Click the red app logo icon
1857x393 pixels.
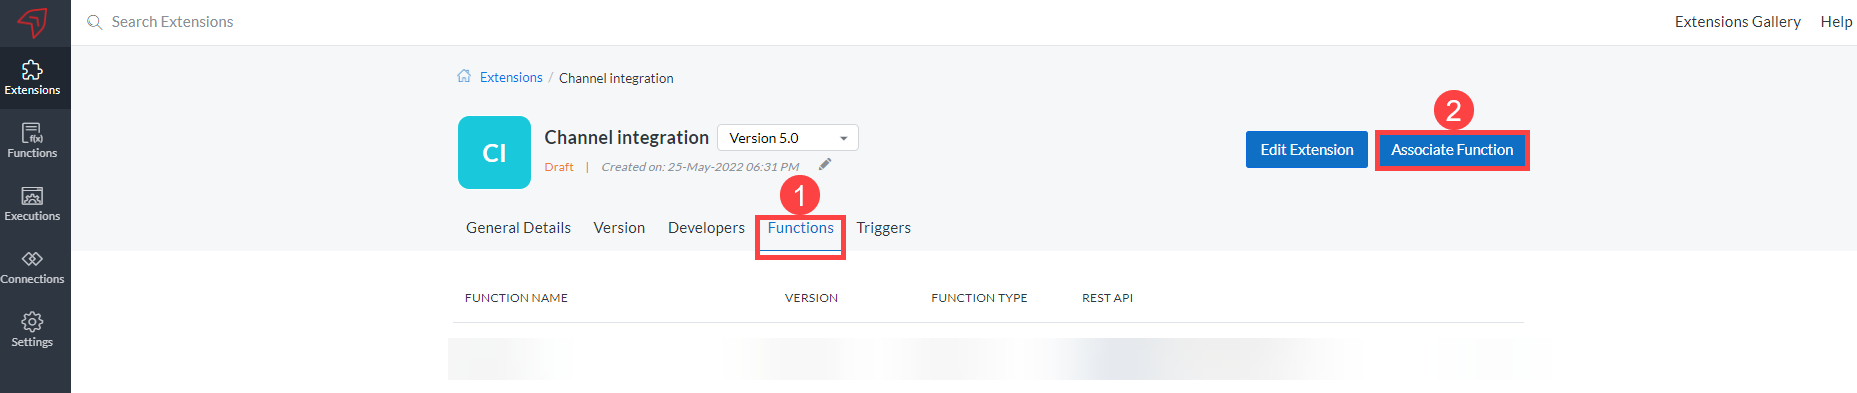coord(32,22)
